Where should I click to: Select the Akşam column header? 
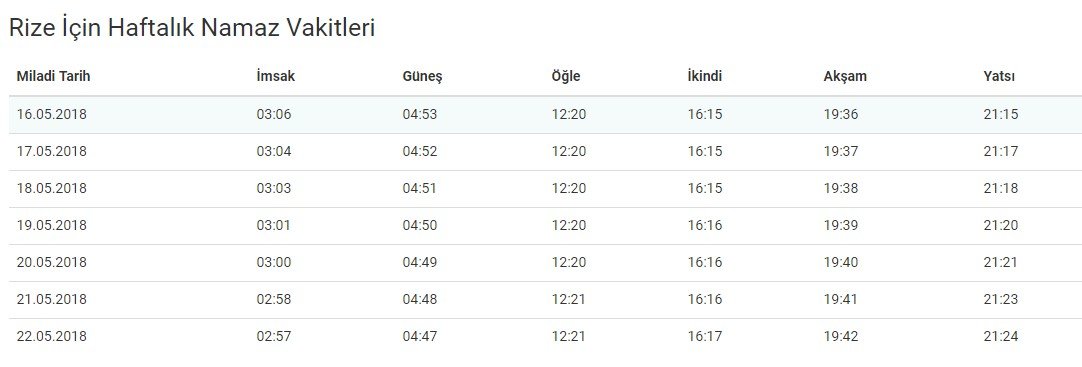point(845,77)
